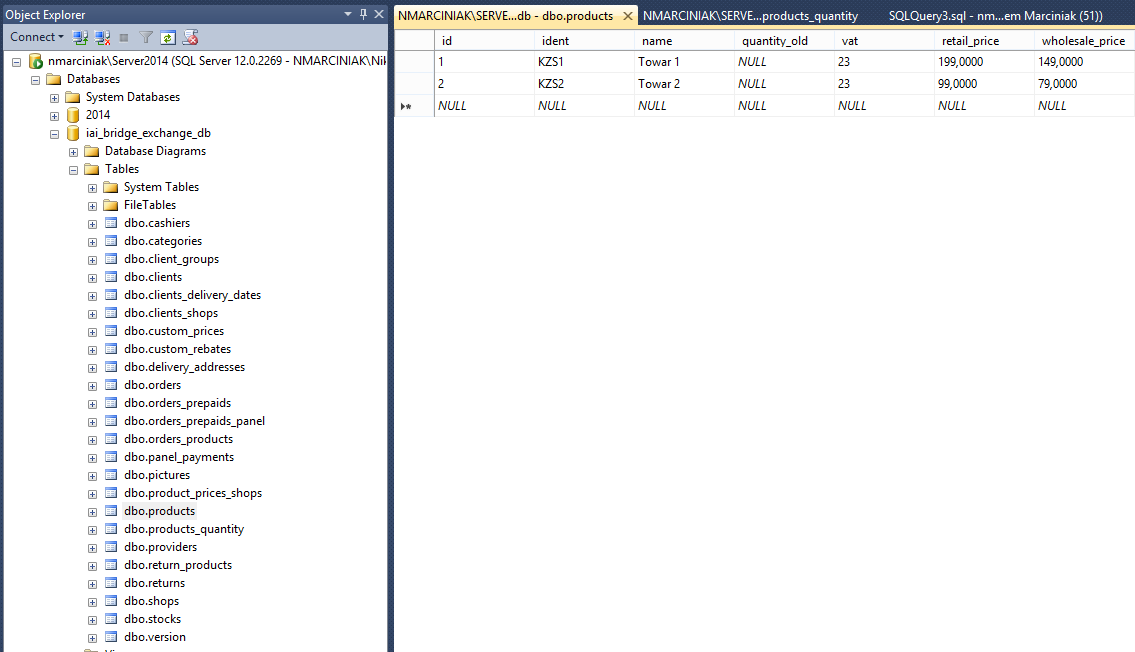Expand the dbo.orders table node
1135x652 pixels.
pyautogui.click(x=93, y=385)
